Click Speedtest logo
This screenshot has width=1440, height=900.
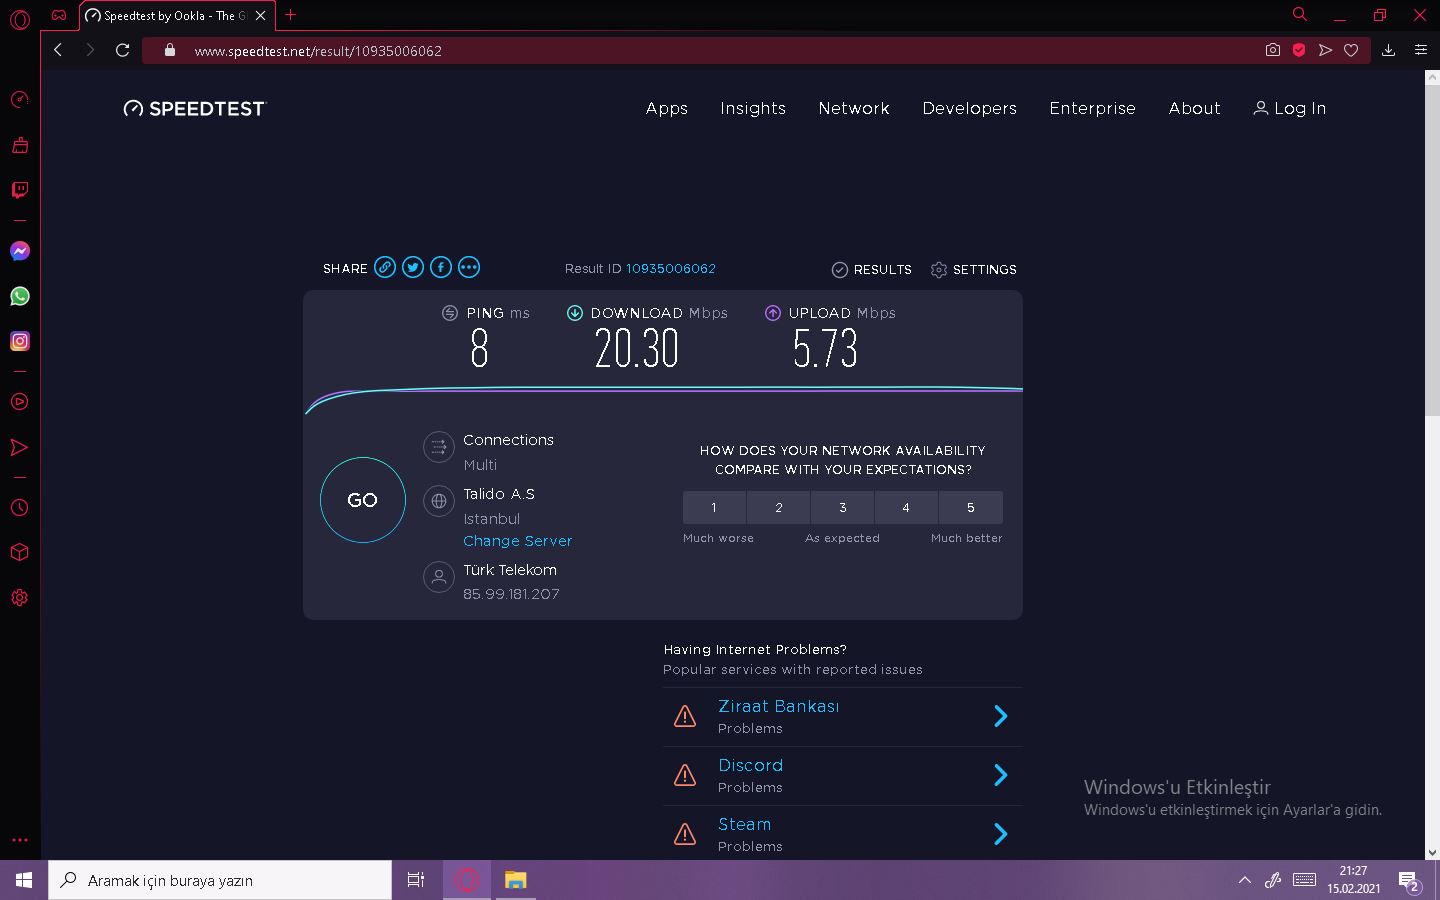(x=195, y=108)
